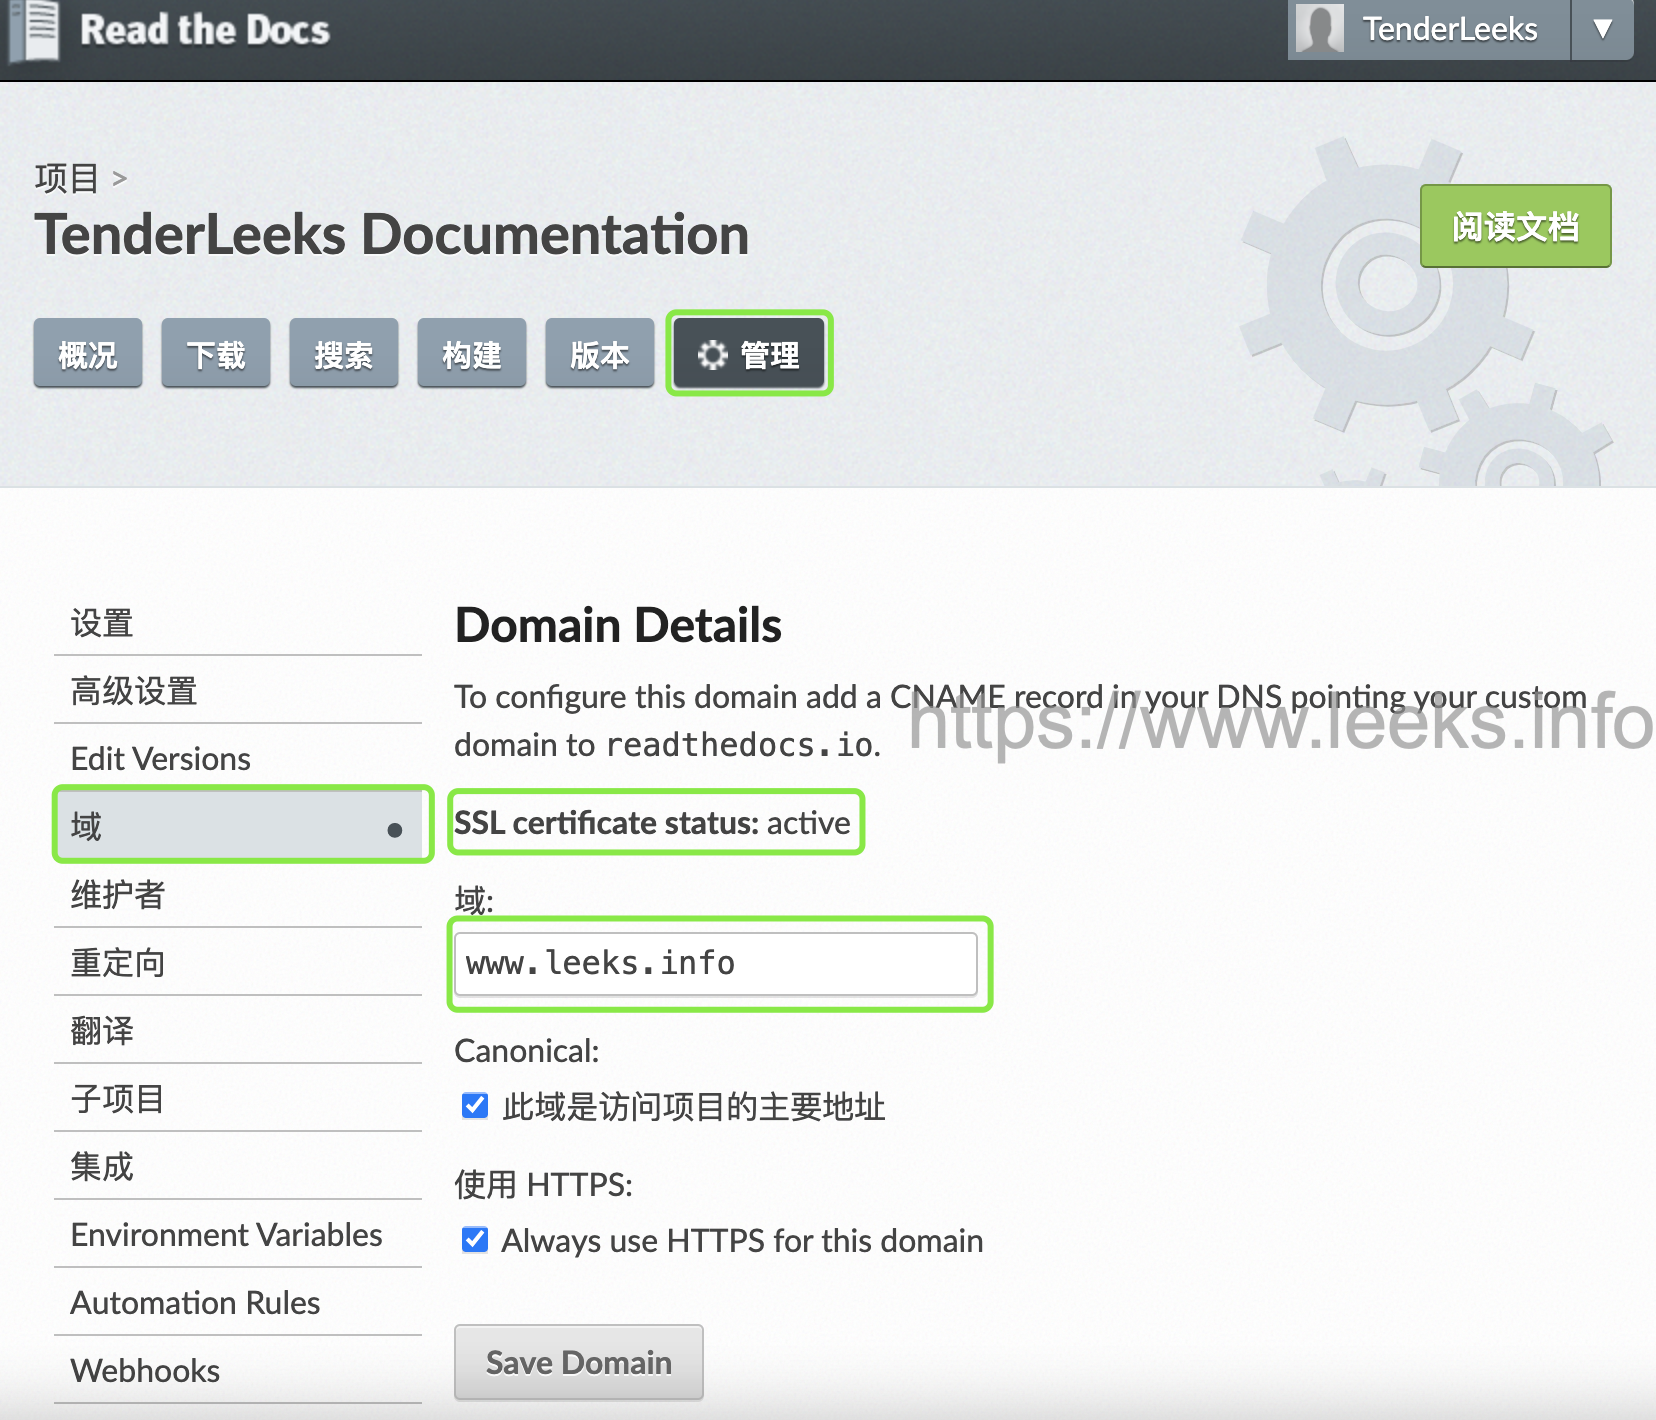Click the Read the Docs home link
The width and height of the screenshot is (1656, 1420).
[x=205, y=30]
